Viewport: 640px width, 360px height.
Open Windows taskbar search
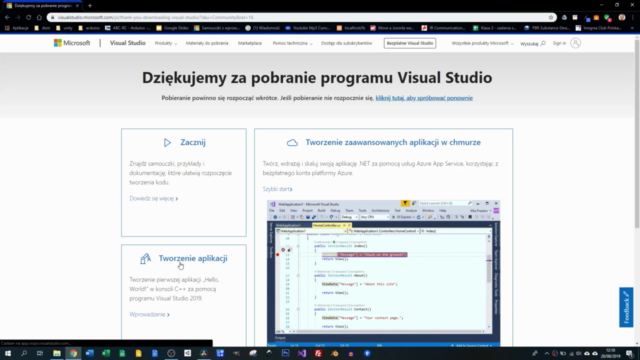point(24,353)
